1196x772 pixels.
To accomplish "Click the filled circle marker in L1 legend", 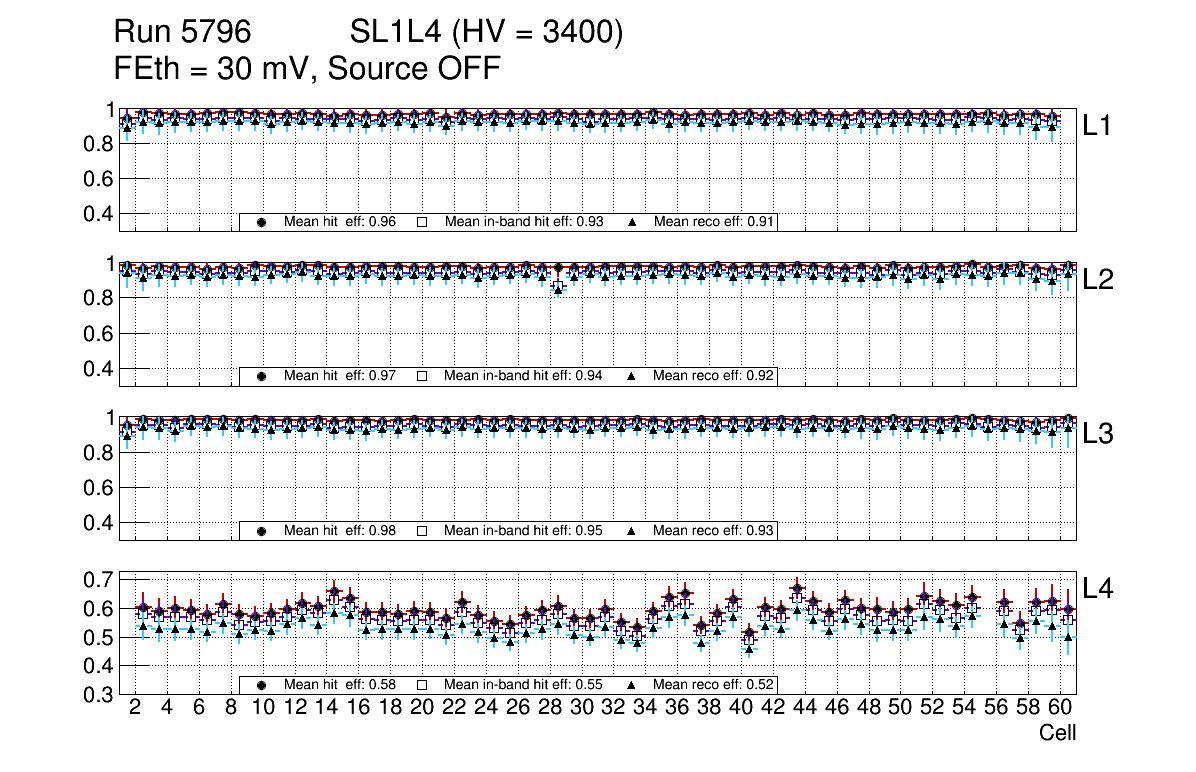I will click(x=262, y=222).
